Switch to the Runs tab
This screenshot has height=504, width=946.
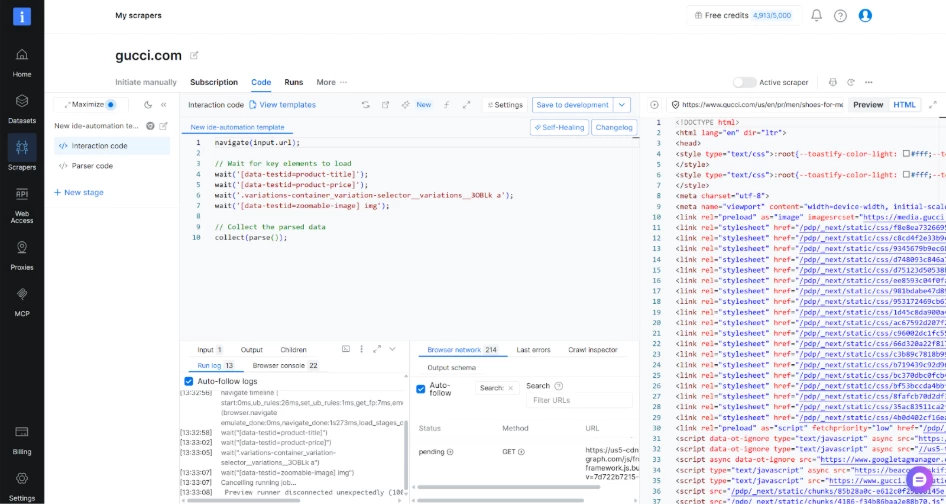coord(294,82)
